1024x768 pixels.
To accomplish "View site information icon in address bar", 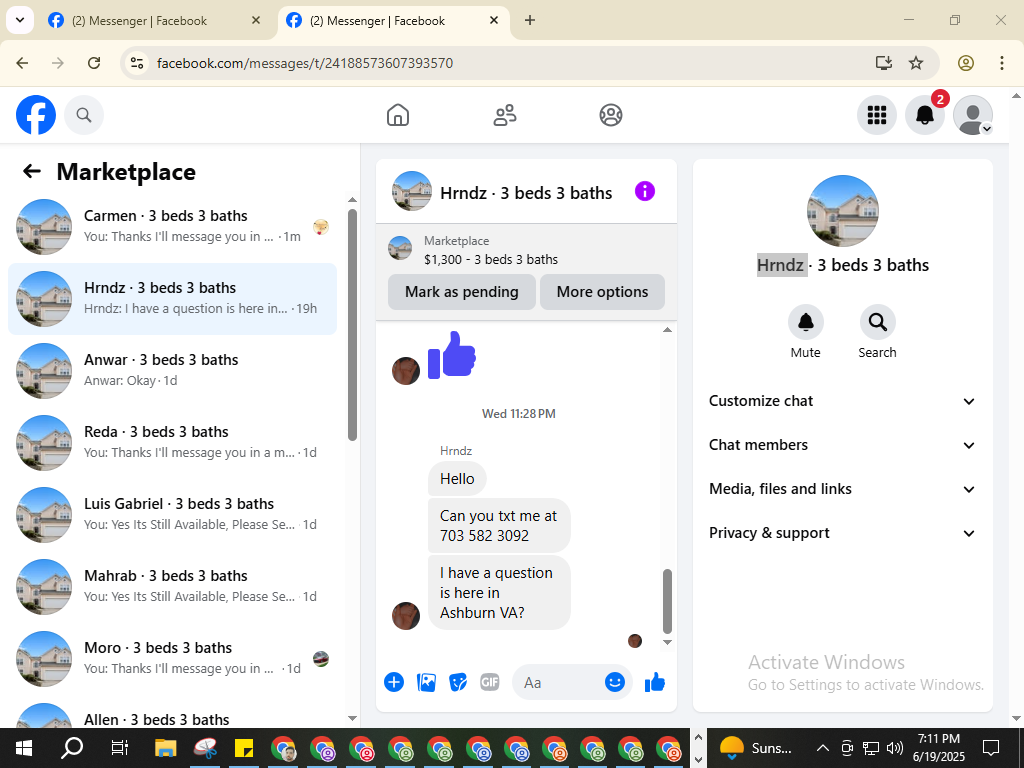I will tap(137, 63).
